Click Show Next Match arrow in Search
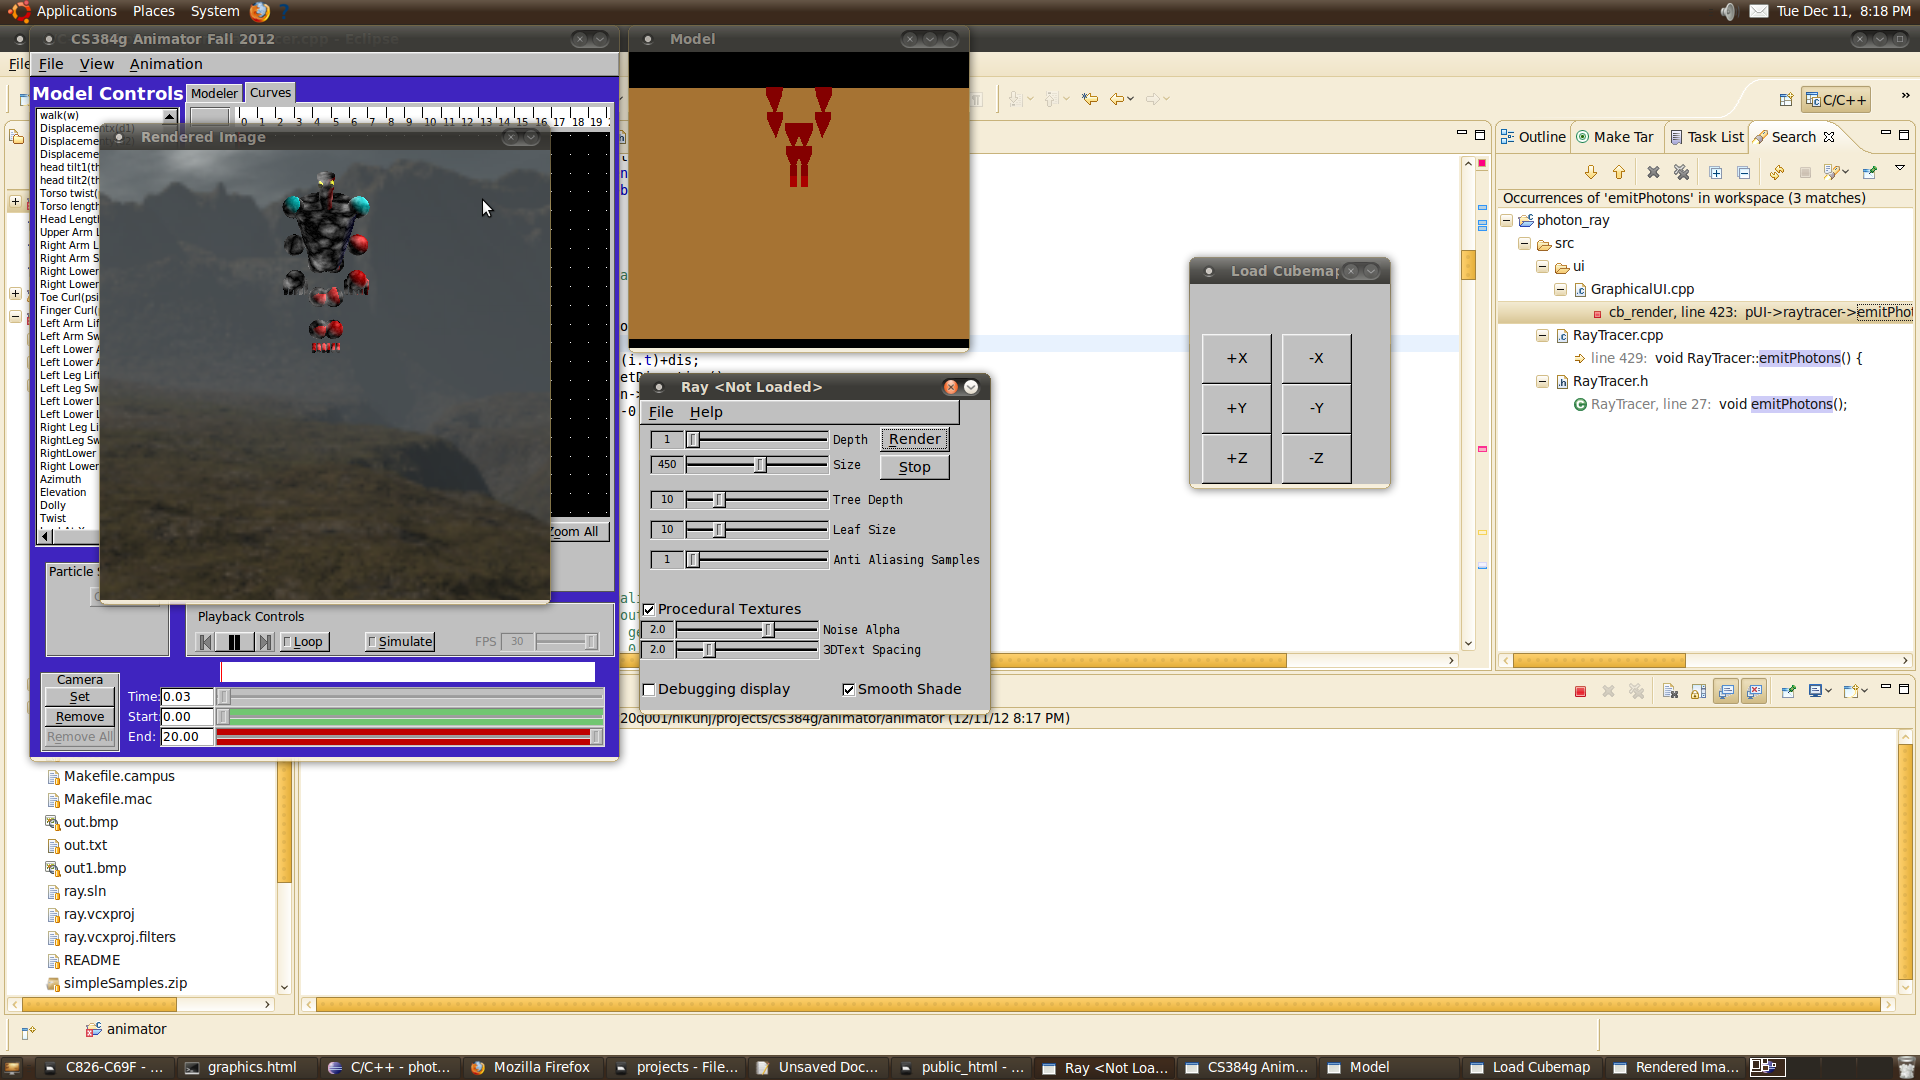The width and height of the screenshot is (1920, 1080). tap(1591, 172)
